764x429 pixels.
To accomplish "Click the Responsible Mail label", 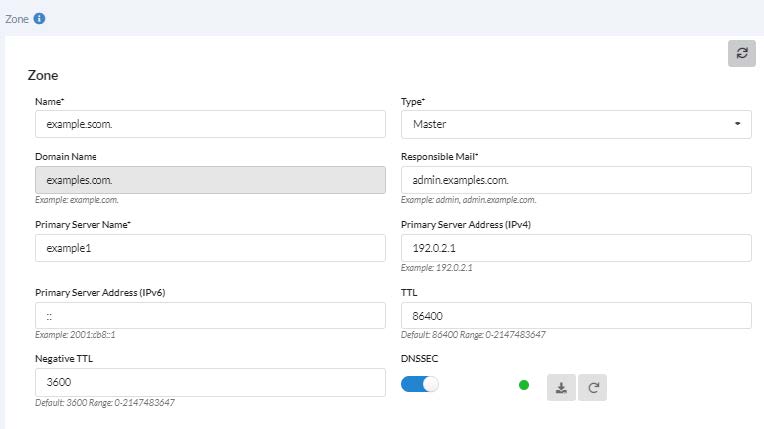I will point(439,156).
